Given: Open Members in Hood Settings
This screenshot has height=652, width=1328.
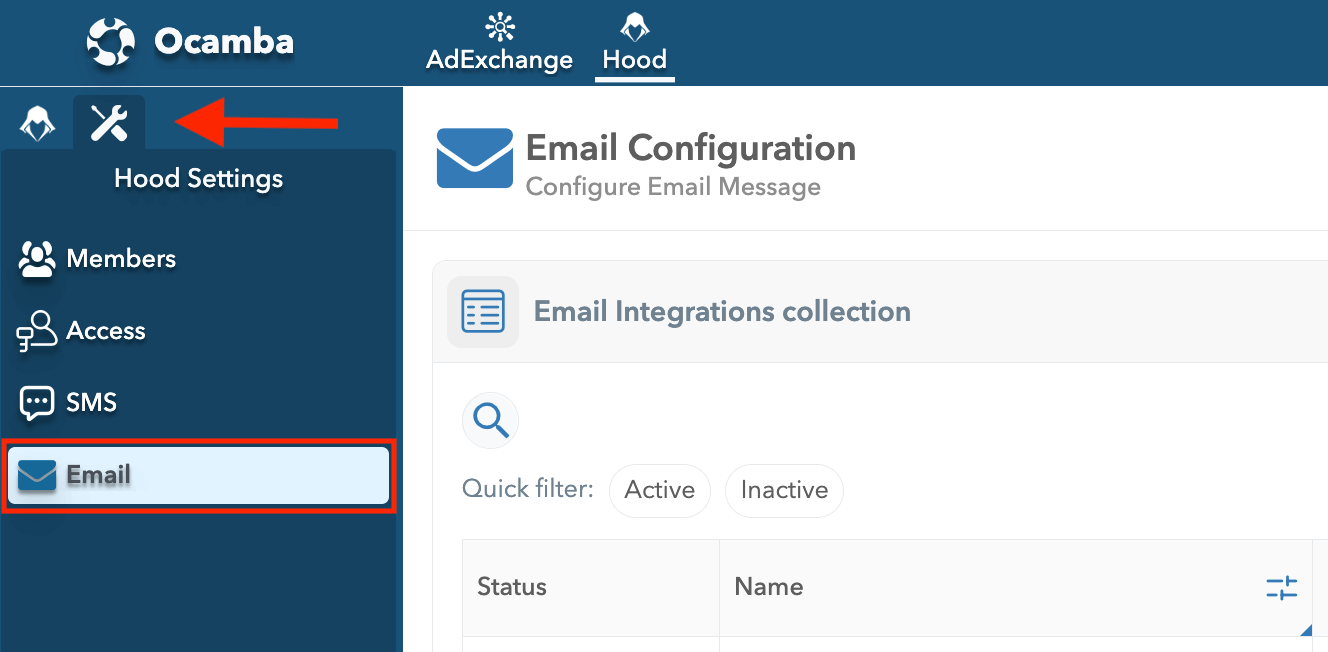Looking at the screenshot, I should (x=198, y=259).
